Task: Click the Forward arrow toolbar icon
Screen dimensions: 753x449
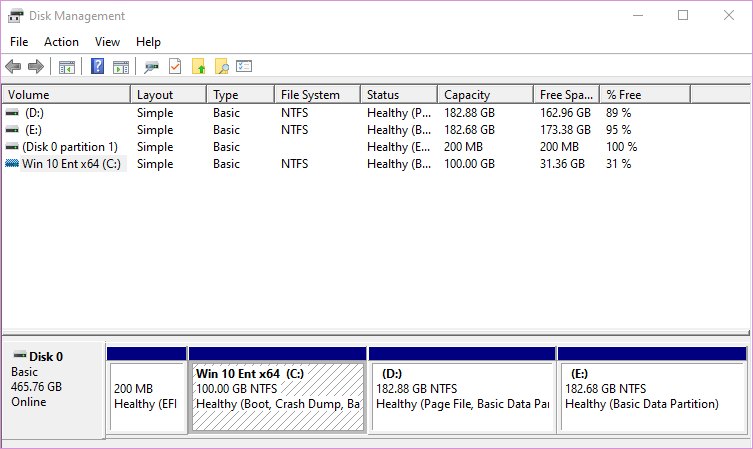Action: pyautogui.click(x=36, y=66)
